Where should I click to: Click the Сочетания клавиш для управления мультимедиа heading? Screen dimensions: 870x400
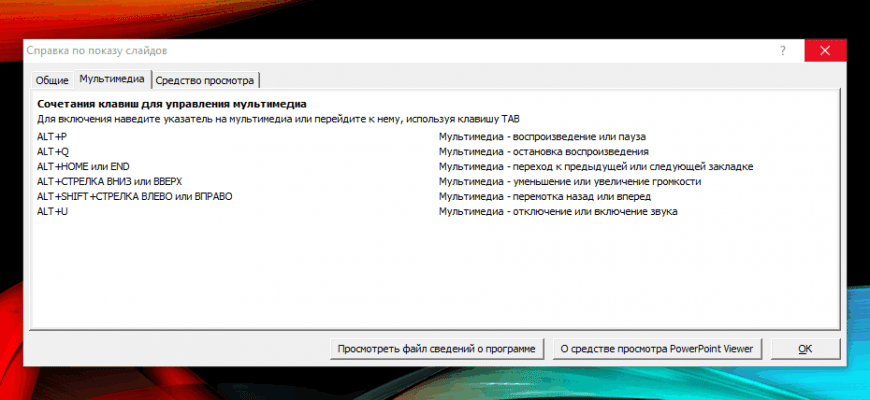point(172,104)
